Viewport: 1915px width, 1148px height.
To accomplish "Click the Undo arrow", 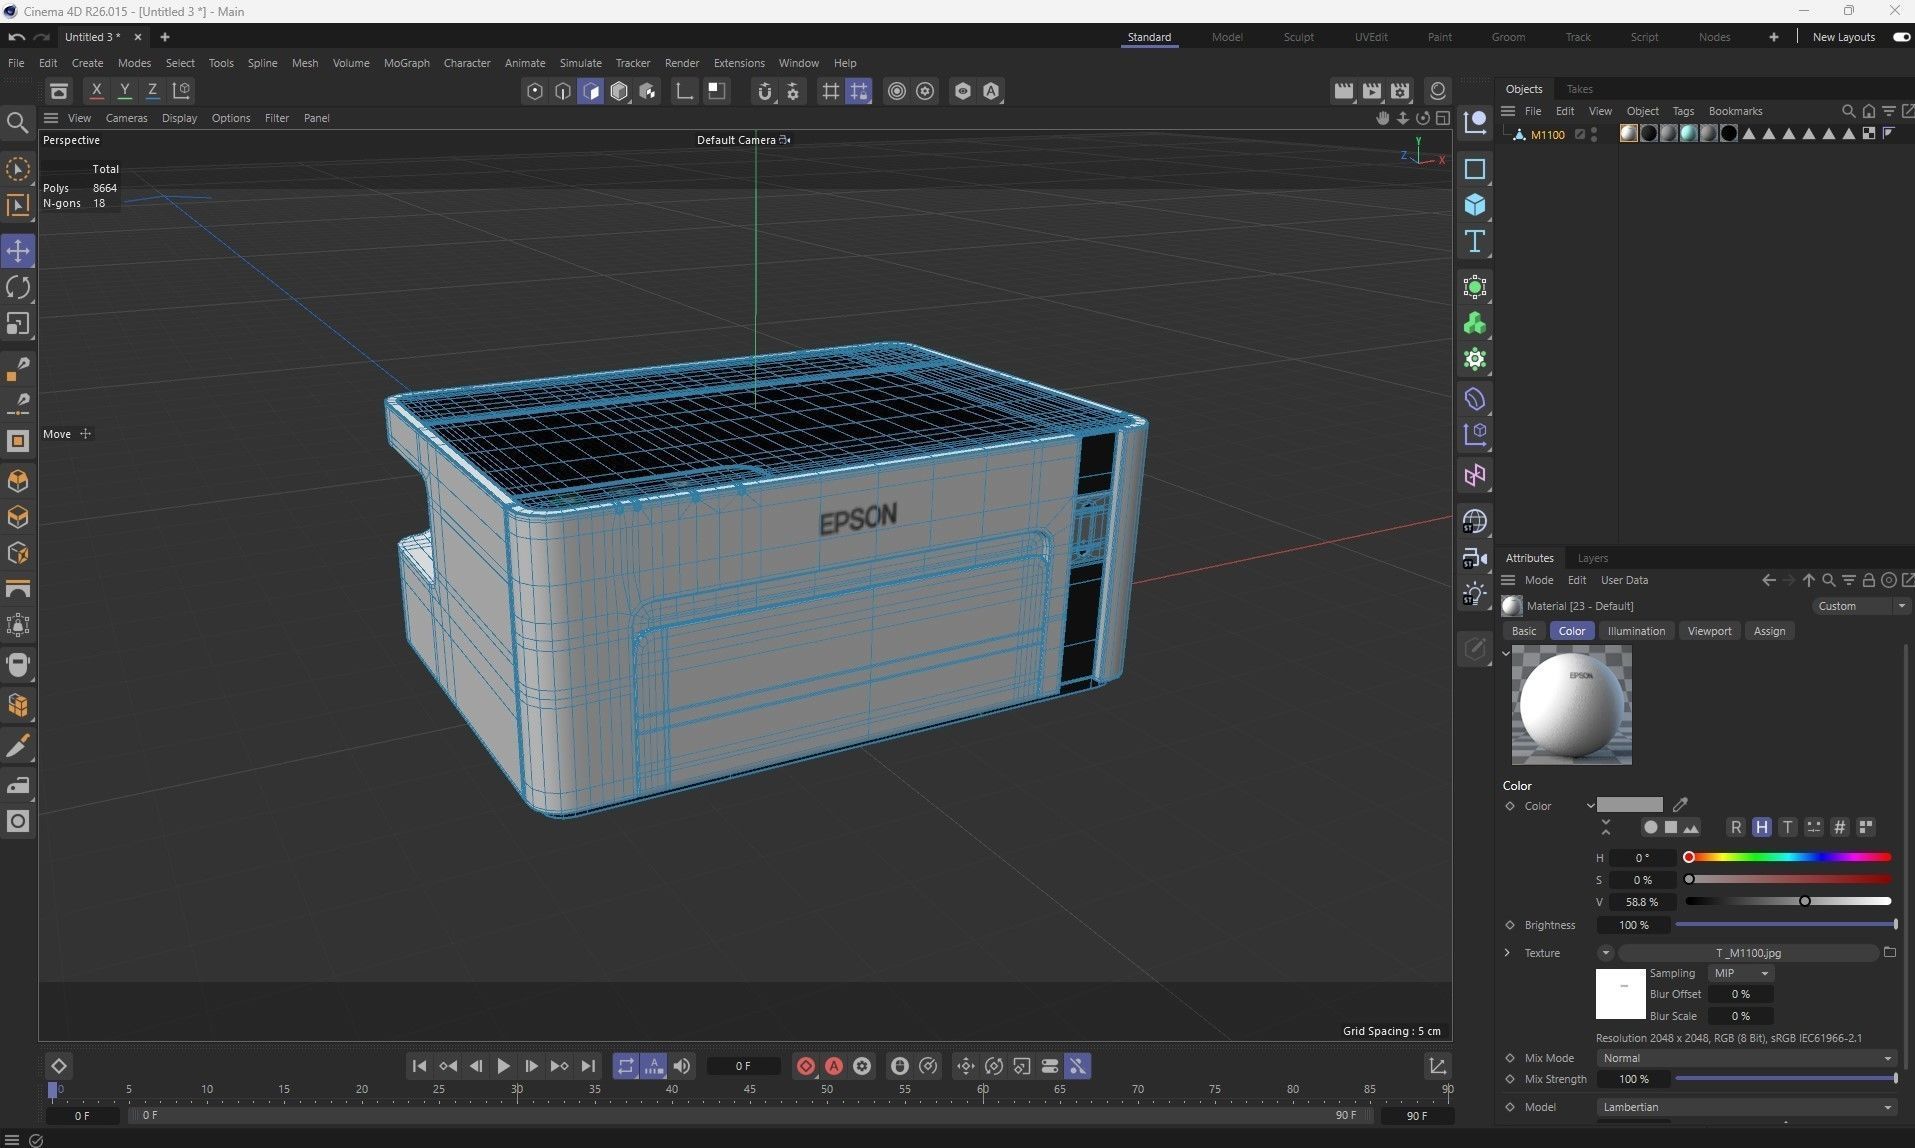I will [16, 37].
